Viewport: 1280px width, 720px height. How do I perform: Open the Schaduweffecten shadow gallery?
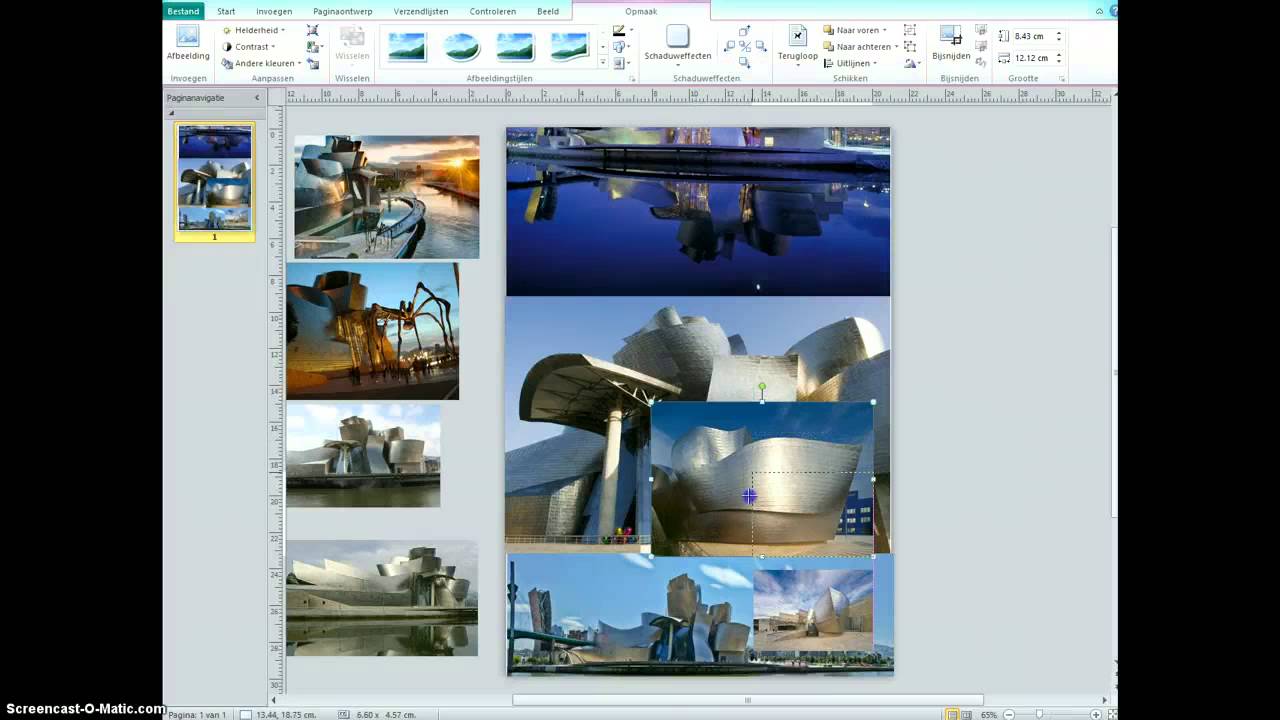coord(678,44)
